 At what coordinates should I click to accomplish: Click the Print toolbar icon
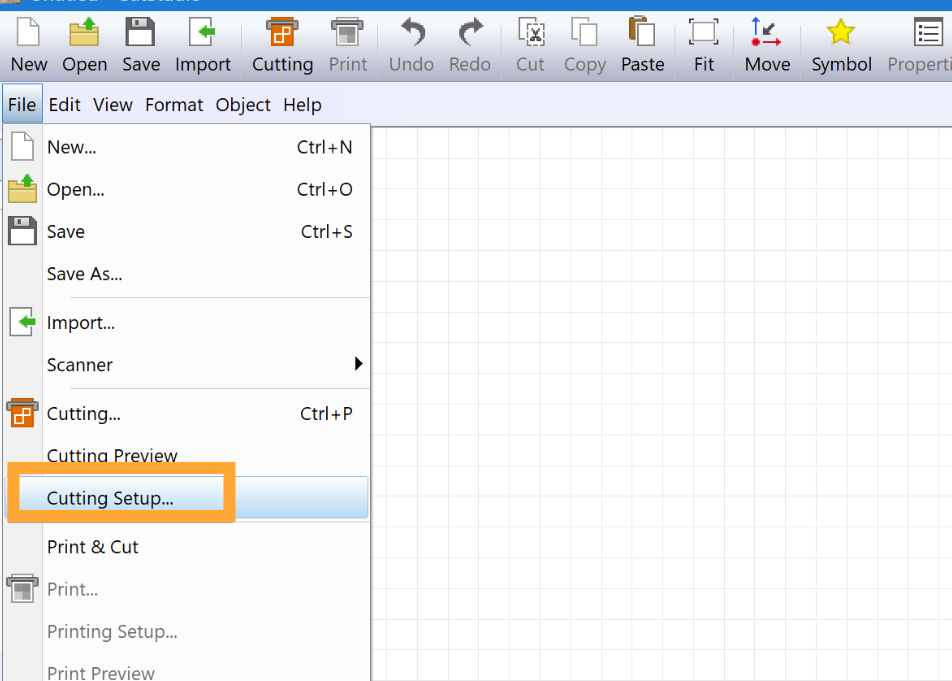(x=347, y=33)
